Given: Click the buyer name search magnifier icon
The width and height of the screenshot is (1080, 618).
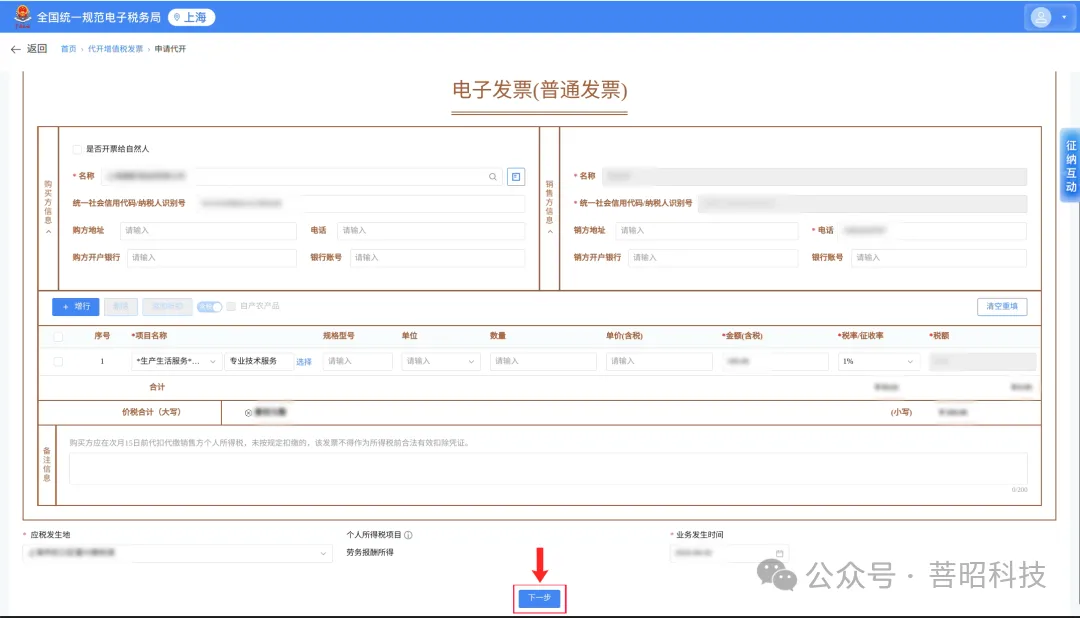Looking at the screenshot, I should click(492, 176).
